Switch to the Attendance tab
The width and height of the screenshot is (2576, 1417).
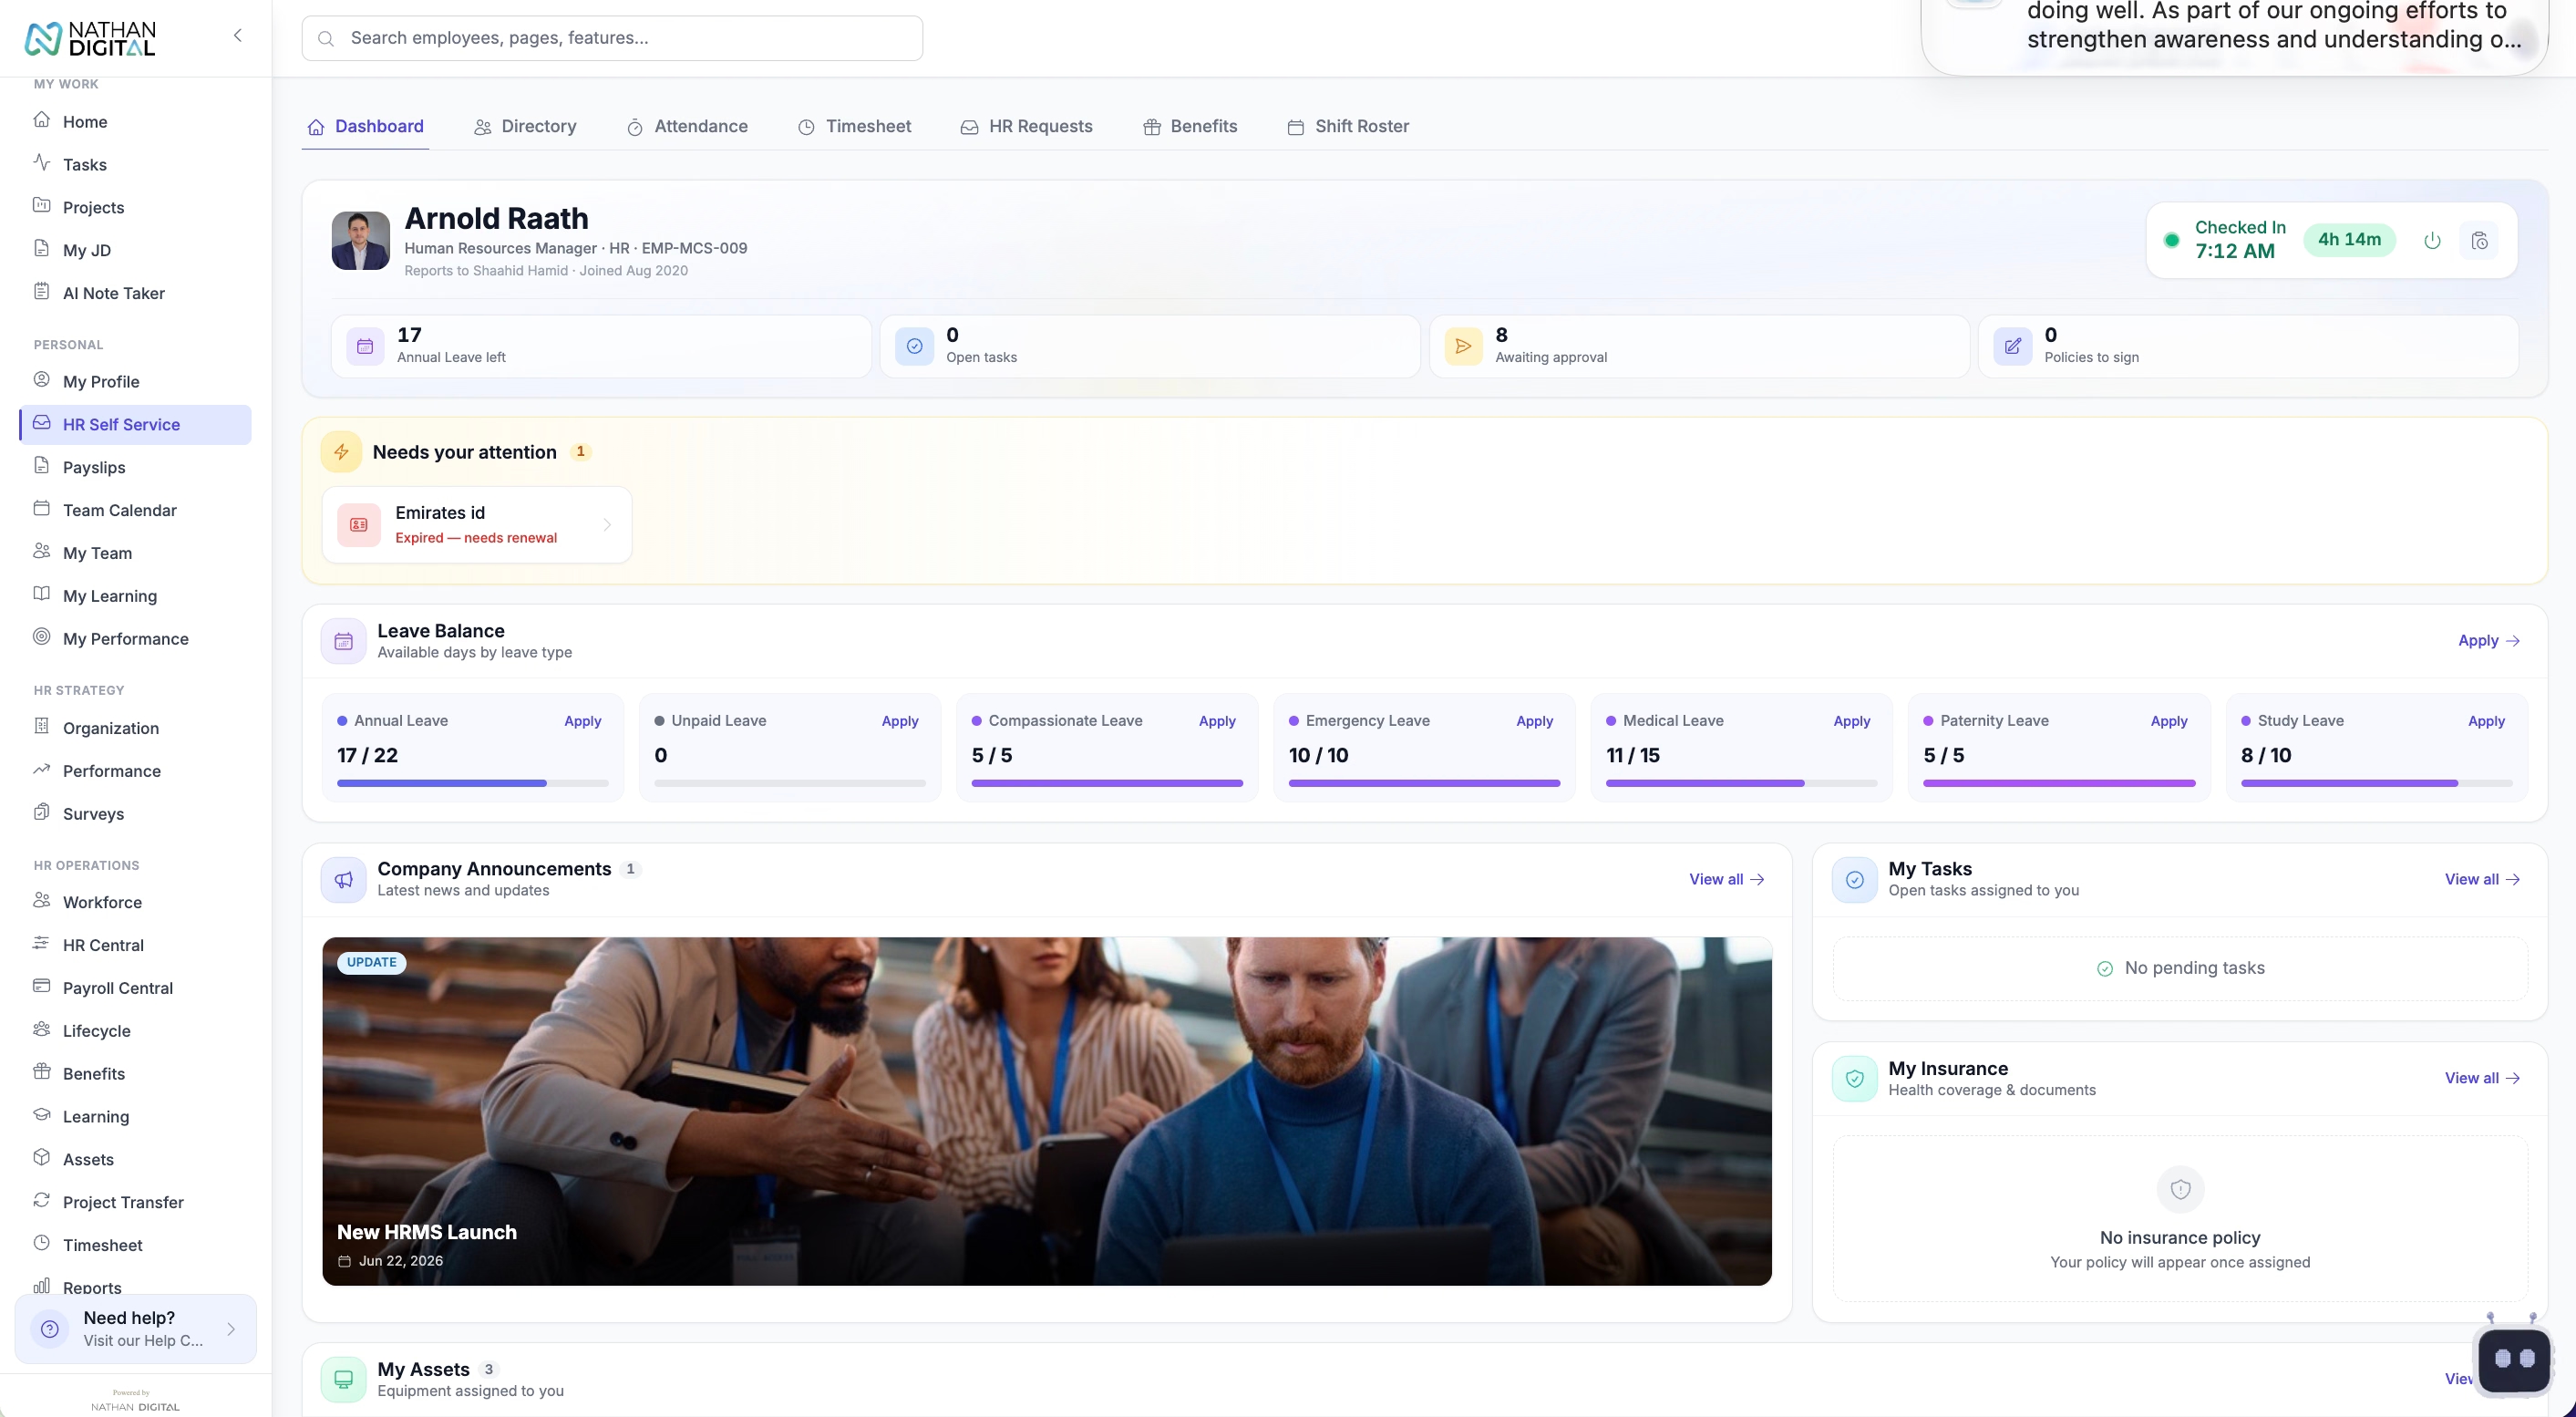tap(687, 127)
